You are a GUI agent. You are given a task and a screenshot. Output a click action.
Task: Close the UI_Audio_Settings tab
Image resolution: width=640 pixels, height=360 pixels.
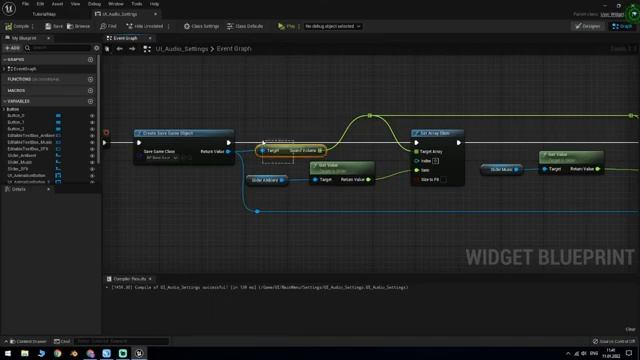coord(155,14)
